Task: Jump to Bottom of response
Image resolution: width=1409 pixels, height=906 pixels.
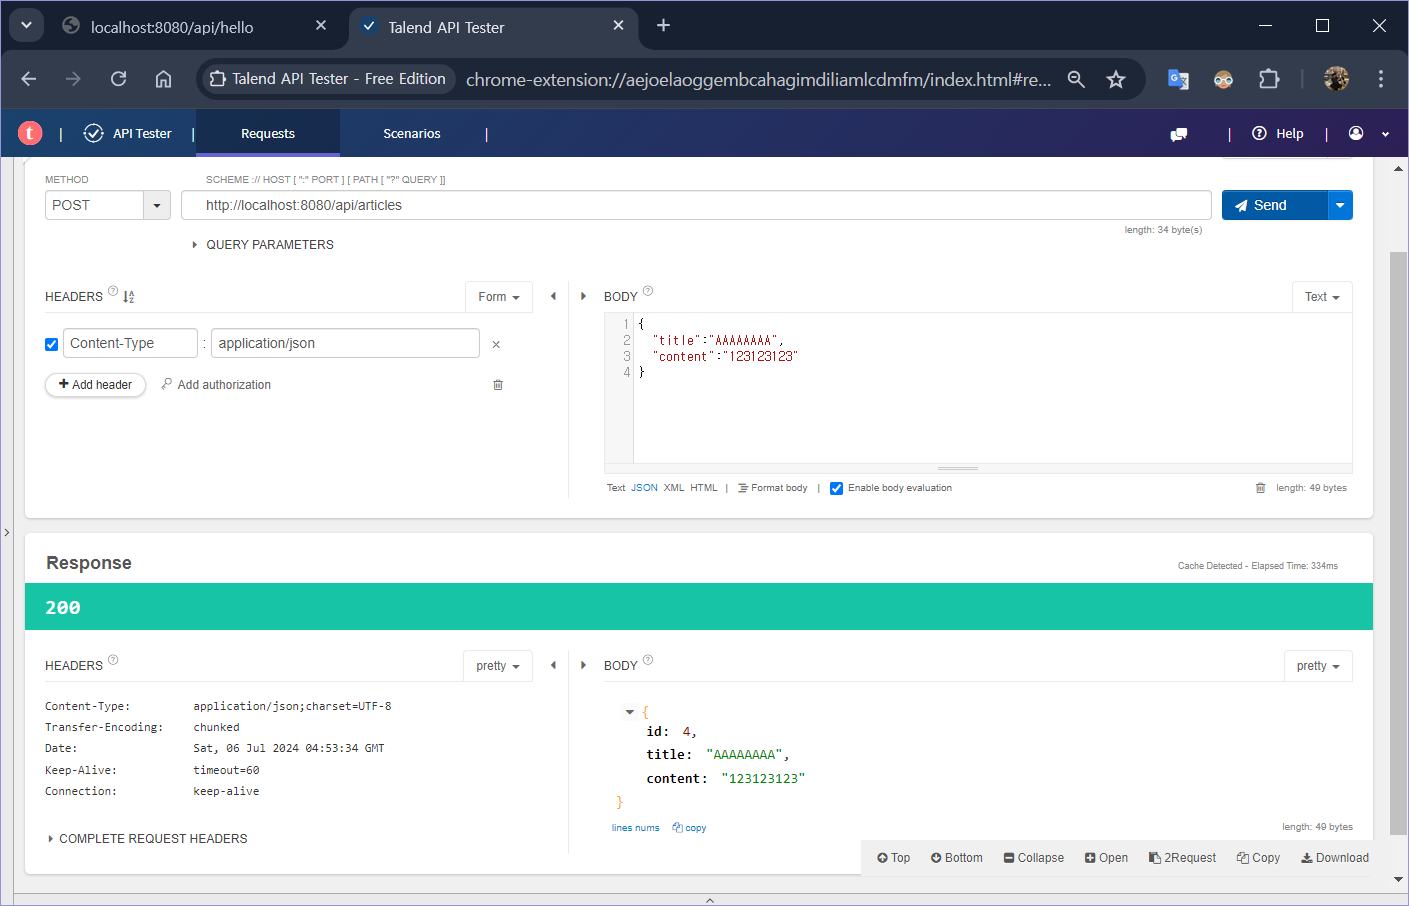Action: (x=956, y=858)
